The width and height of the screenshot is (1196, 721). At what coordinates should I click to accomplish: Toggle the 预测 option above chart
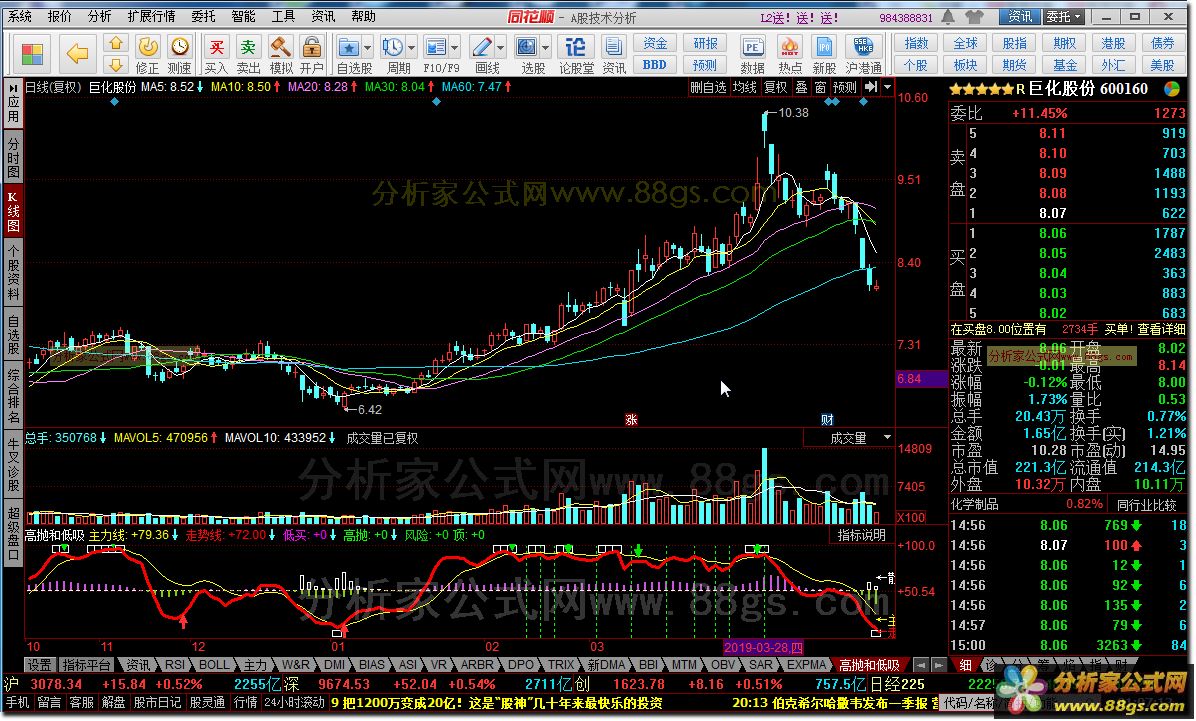(845, 88)
